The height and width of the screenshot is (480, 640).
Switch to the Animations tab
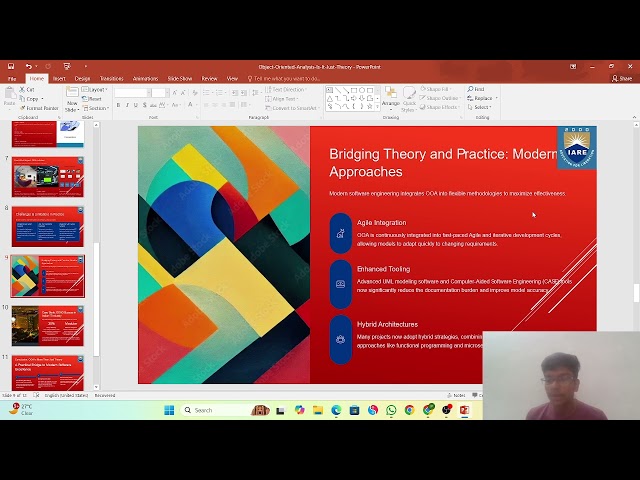(x=145, y=78)
